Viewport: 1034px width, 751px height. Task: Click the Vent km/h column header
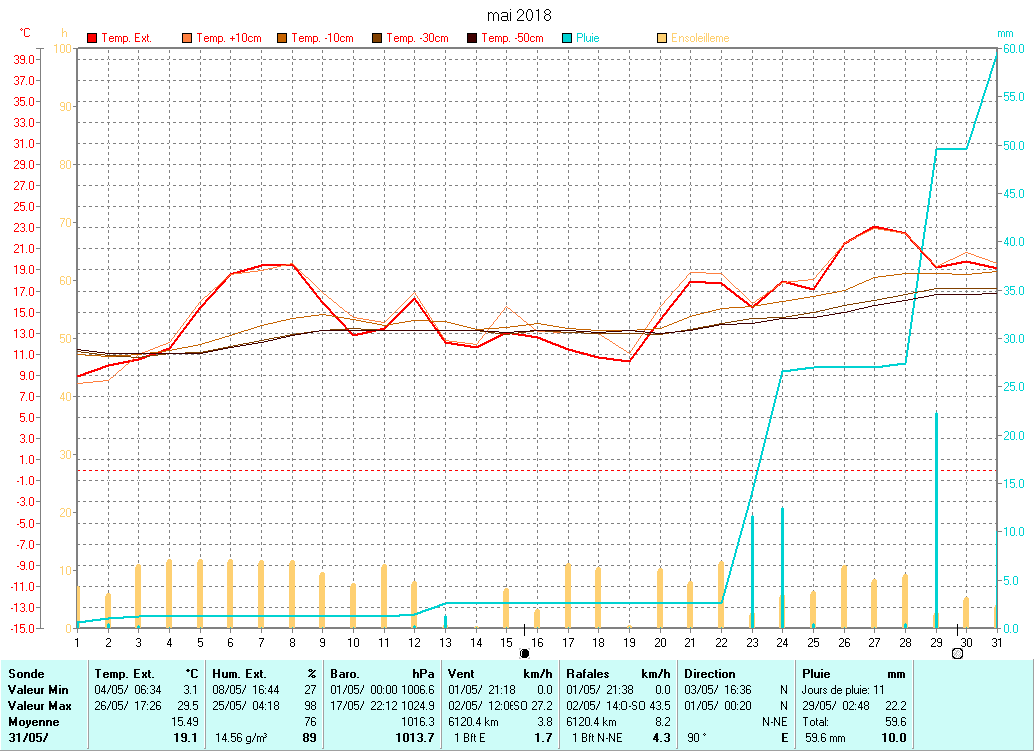501,674
